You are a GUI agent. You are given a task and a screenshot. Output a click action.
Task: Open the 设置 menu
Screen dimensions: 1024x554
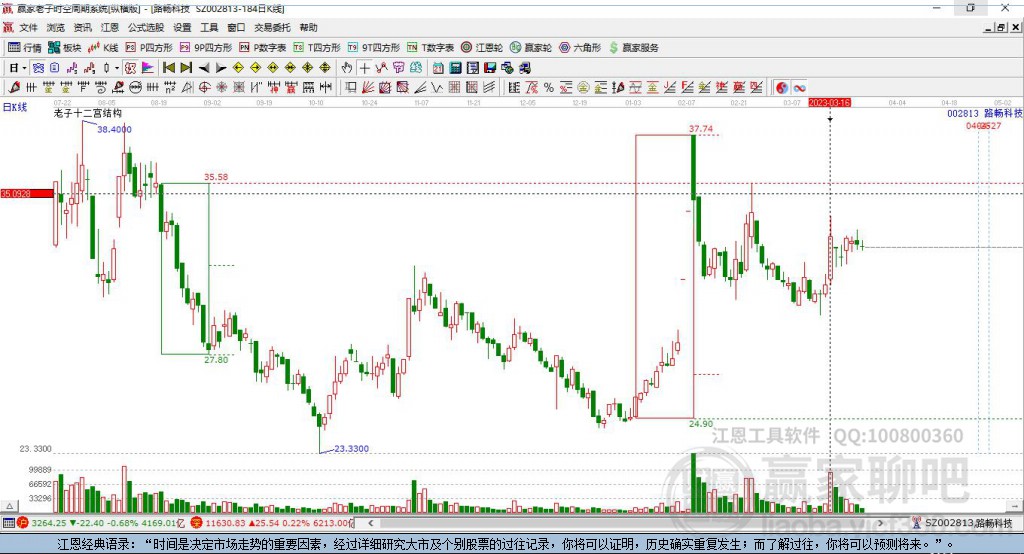(182, 27)
